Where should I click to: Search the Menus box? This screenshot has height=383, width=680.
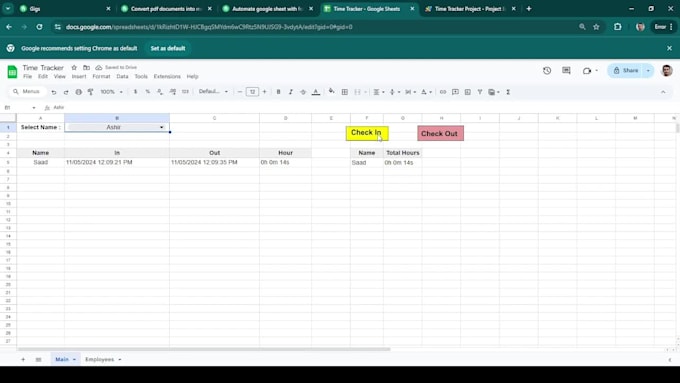pyautogui.click(x=27, y=92)
